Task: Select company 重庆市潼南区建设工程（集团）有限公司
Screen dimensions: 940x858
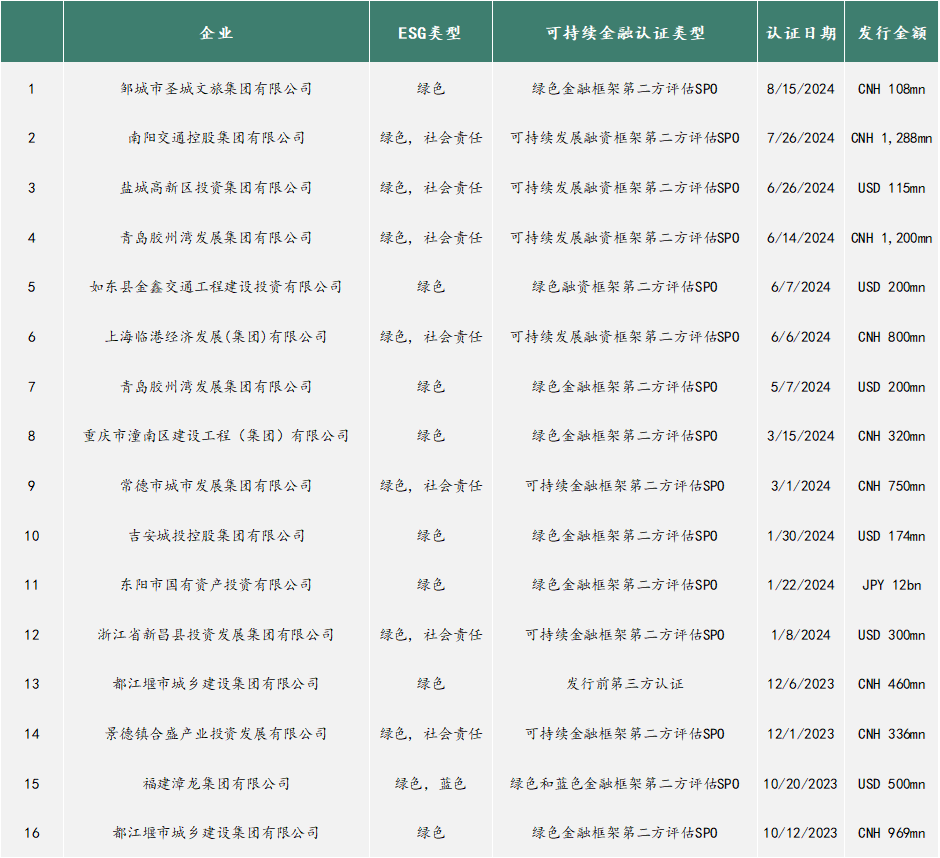Action: coord(216,435)
